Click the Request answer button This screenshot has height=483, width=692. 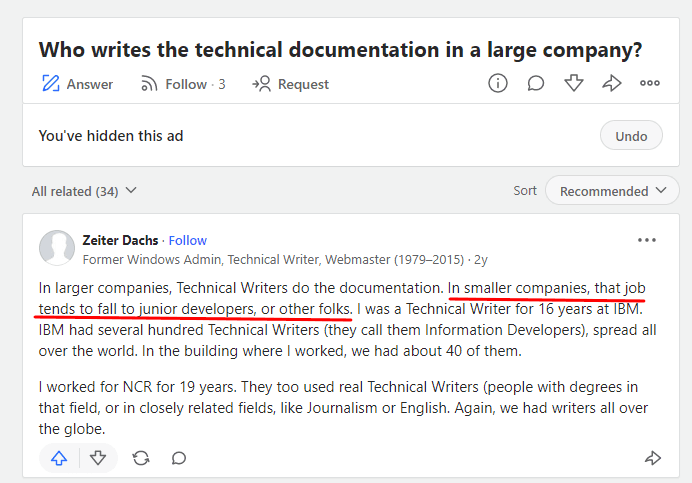(x=291, y=84)
